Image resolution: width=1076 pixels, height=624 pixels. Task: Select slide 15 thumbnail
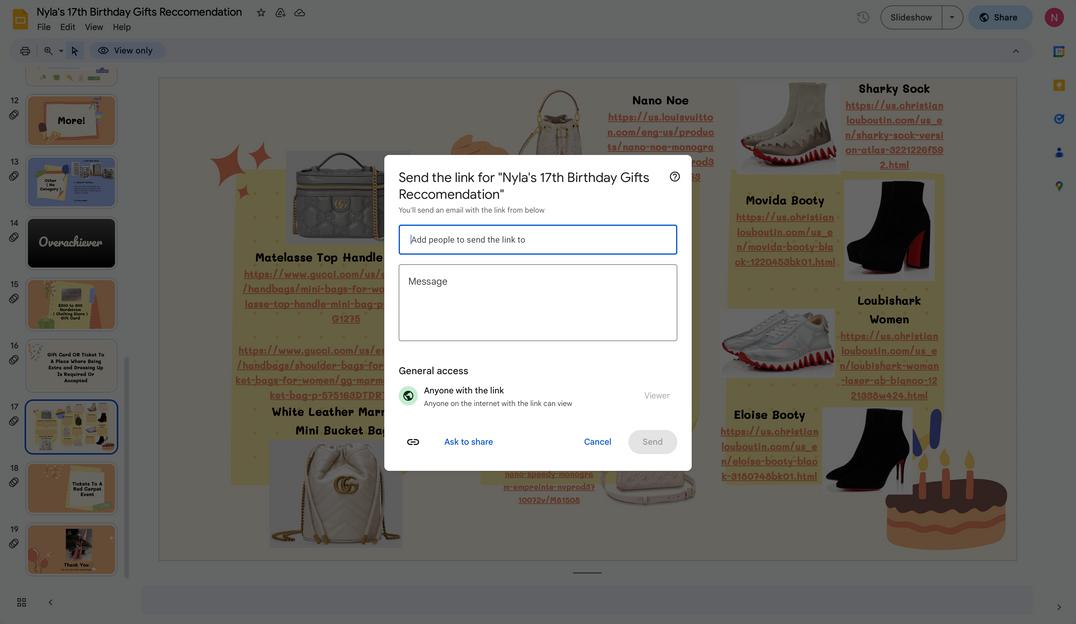pos(71,304)
